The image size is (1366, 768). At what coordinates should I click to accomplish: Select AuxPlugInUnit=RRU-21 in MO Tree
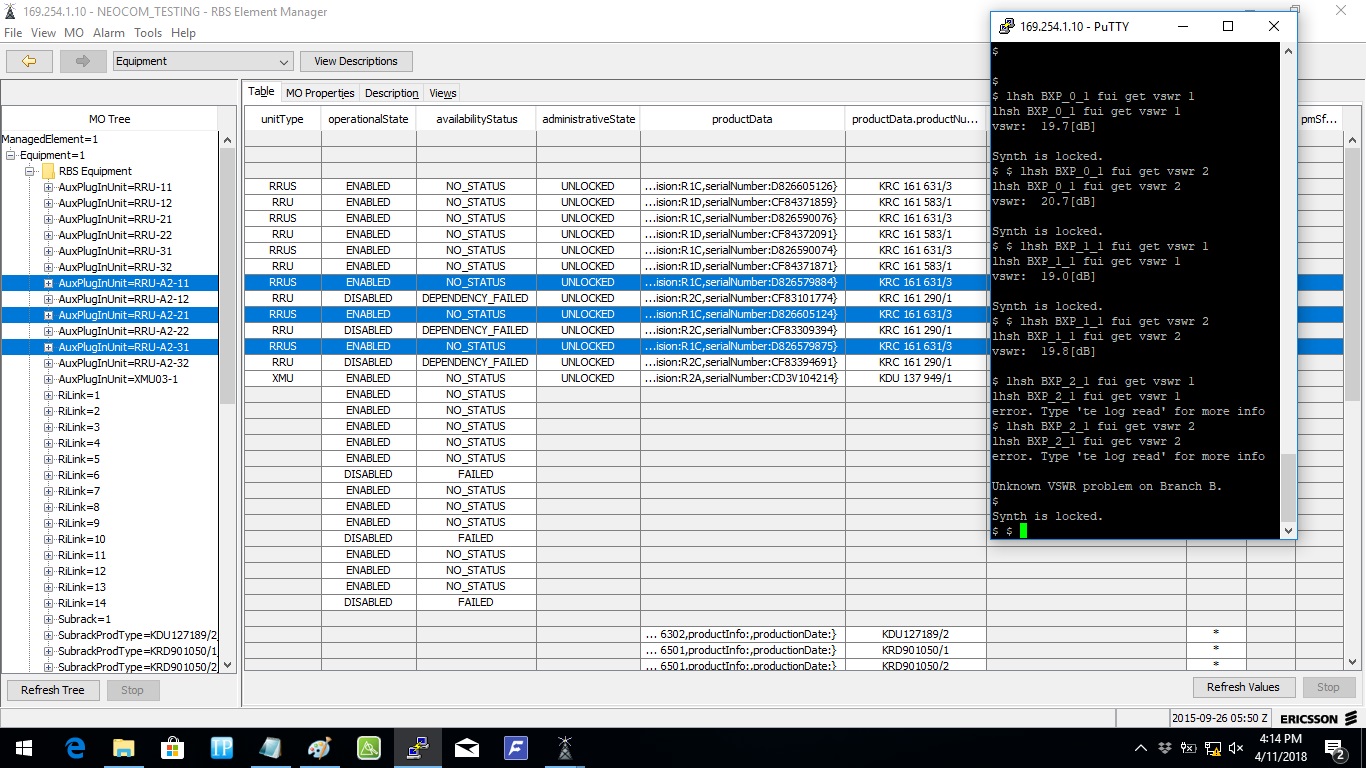click(115, 219)
